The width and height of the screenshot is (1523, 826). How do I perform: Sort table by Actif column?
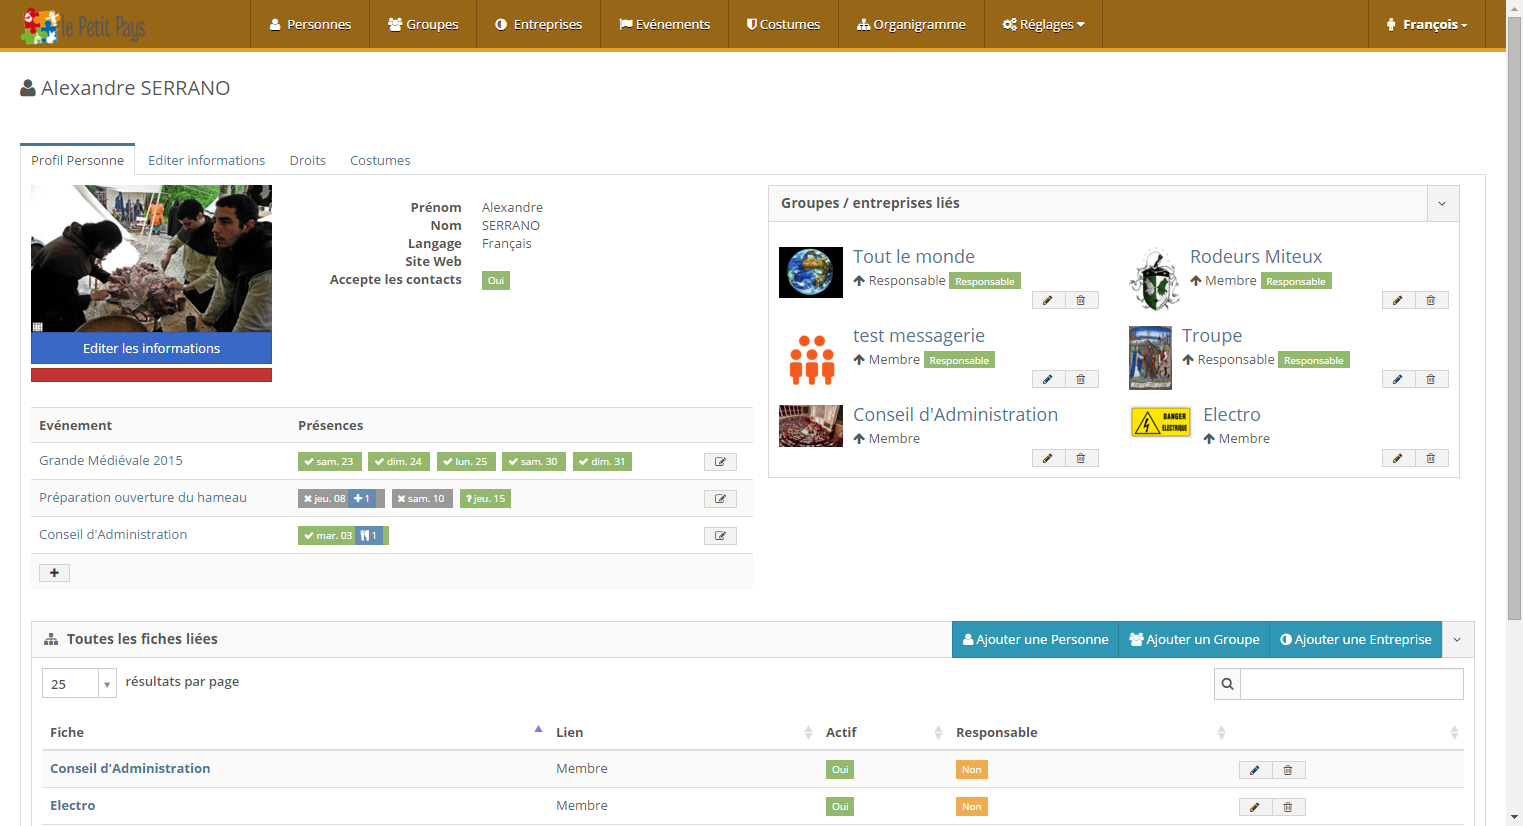[x=883, y=732]
